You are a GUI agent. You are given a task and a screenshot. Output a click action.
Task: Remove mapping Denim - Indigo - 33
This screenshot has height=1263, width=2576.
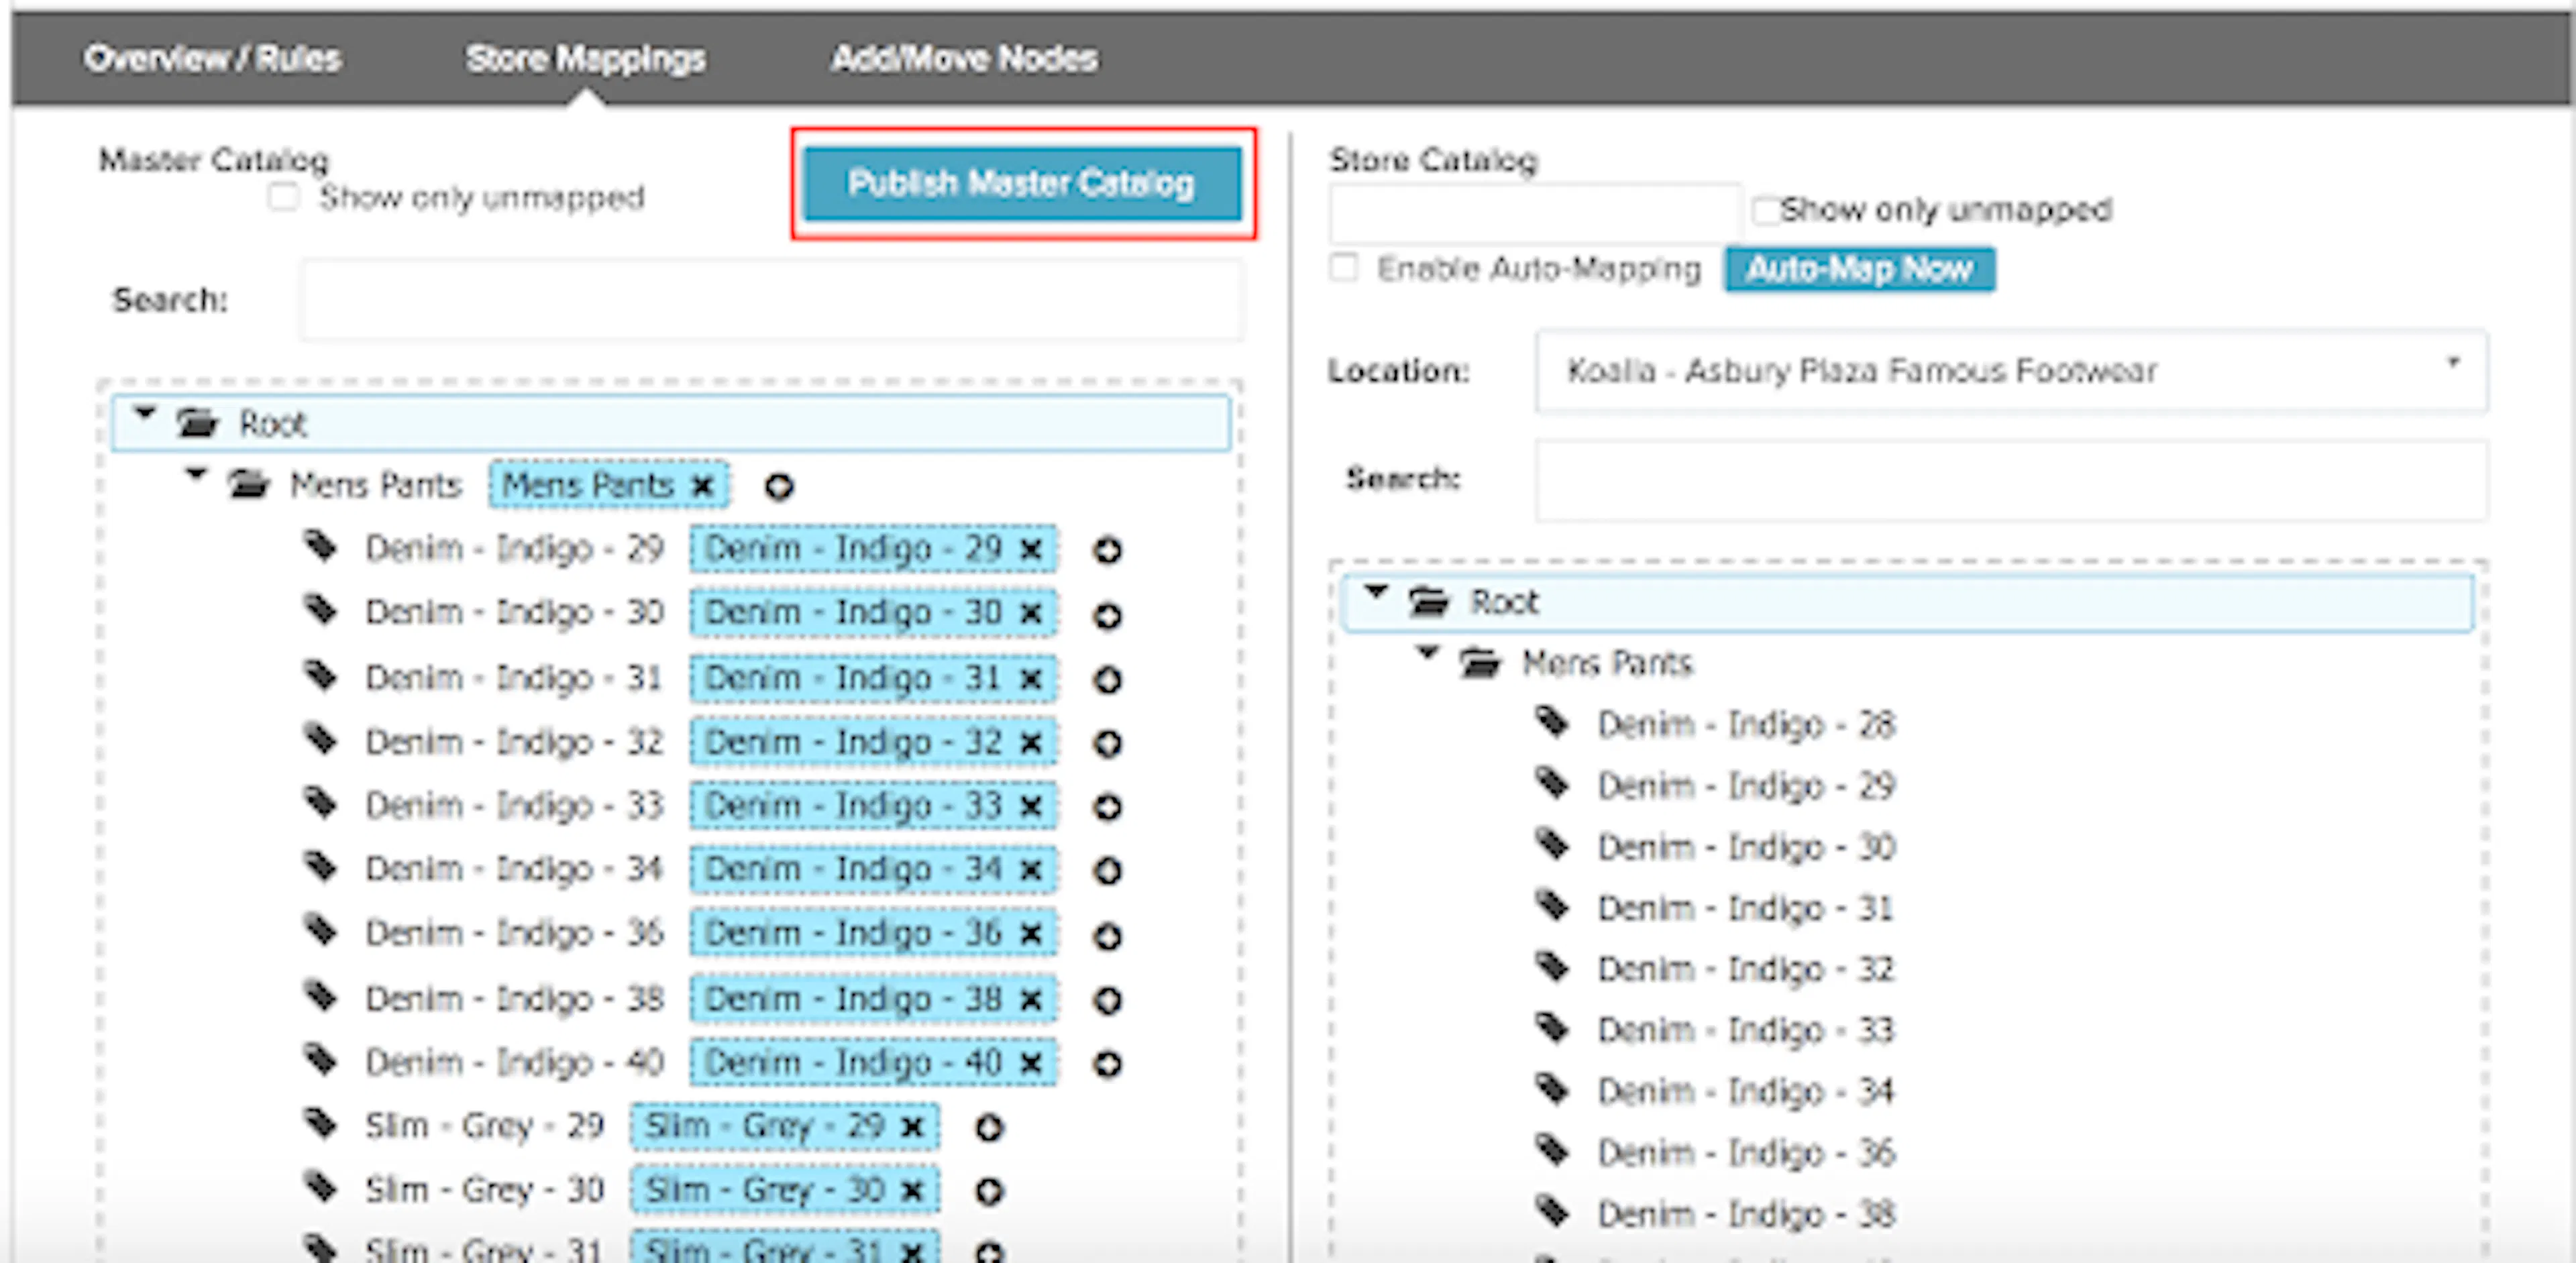(1031, 807)
